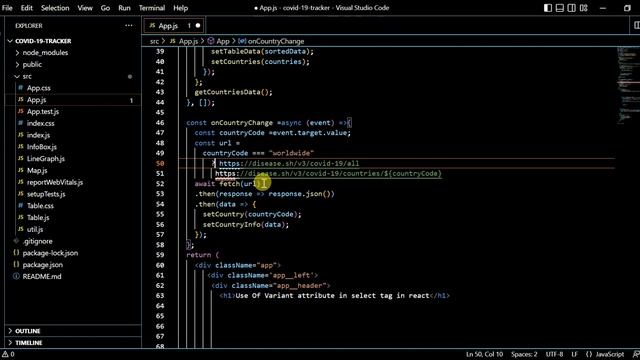Collapse the COVID-19-TRACKER root folder
Viewport: 640px width, 360px height.
click(43, 41)
